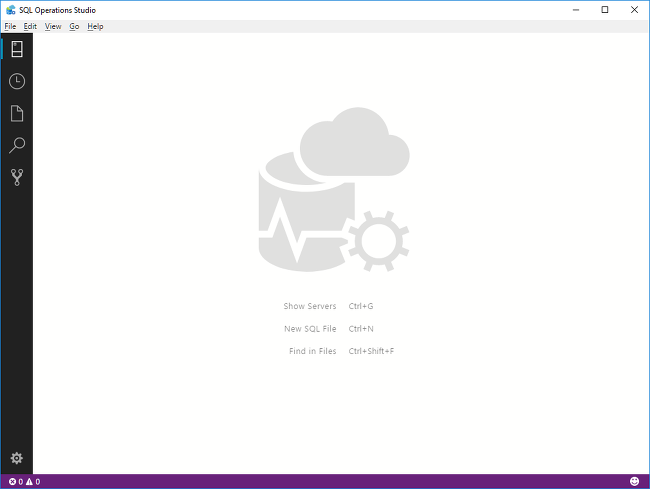Open the Edit menu
This screenshot has width=650, height=489.
tap(30, 27)
